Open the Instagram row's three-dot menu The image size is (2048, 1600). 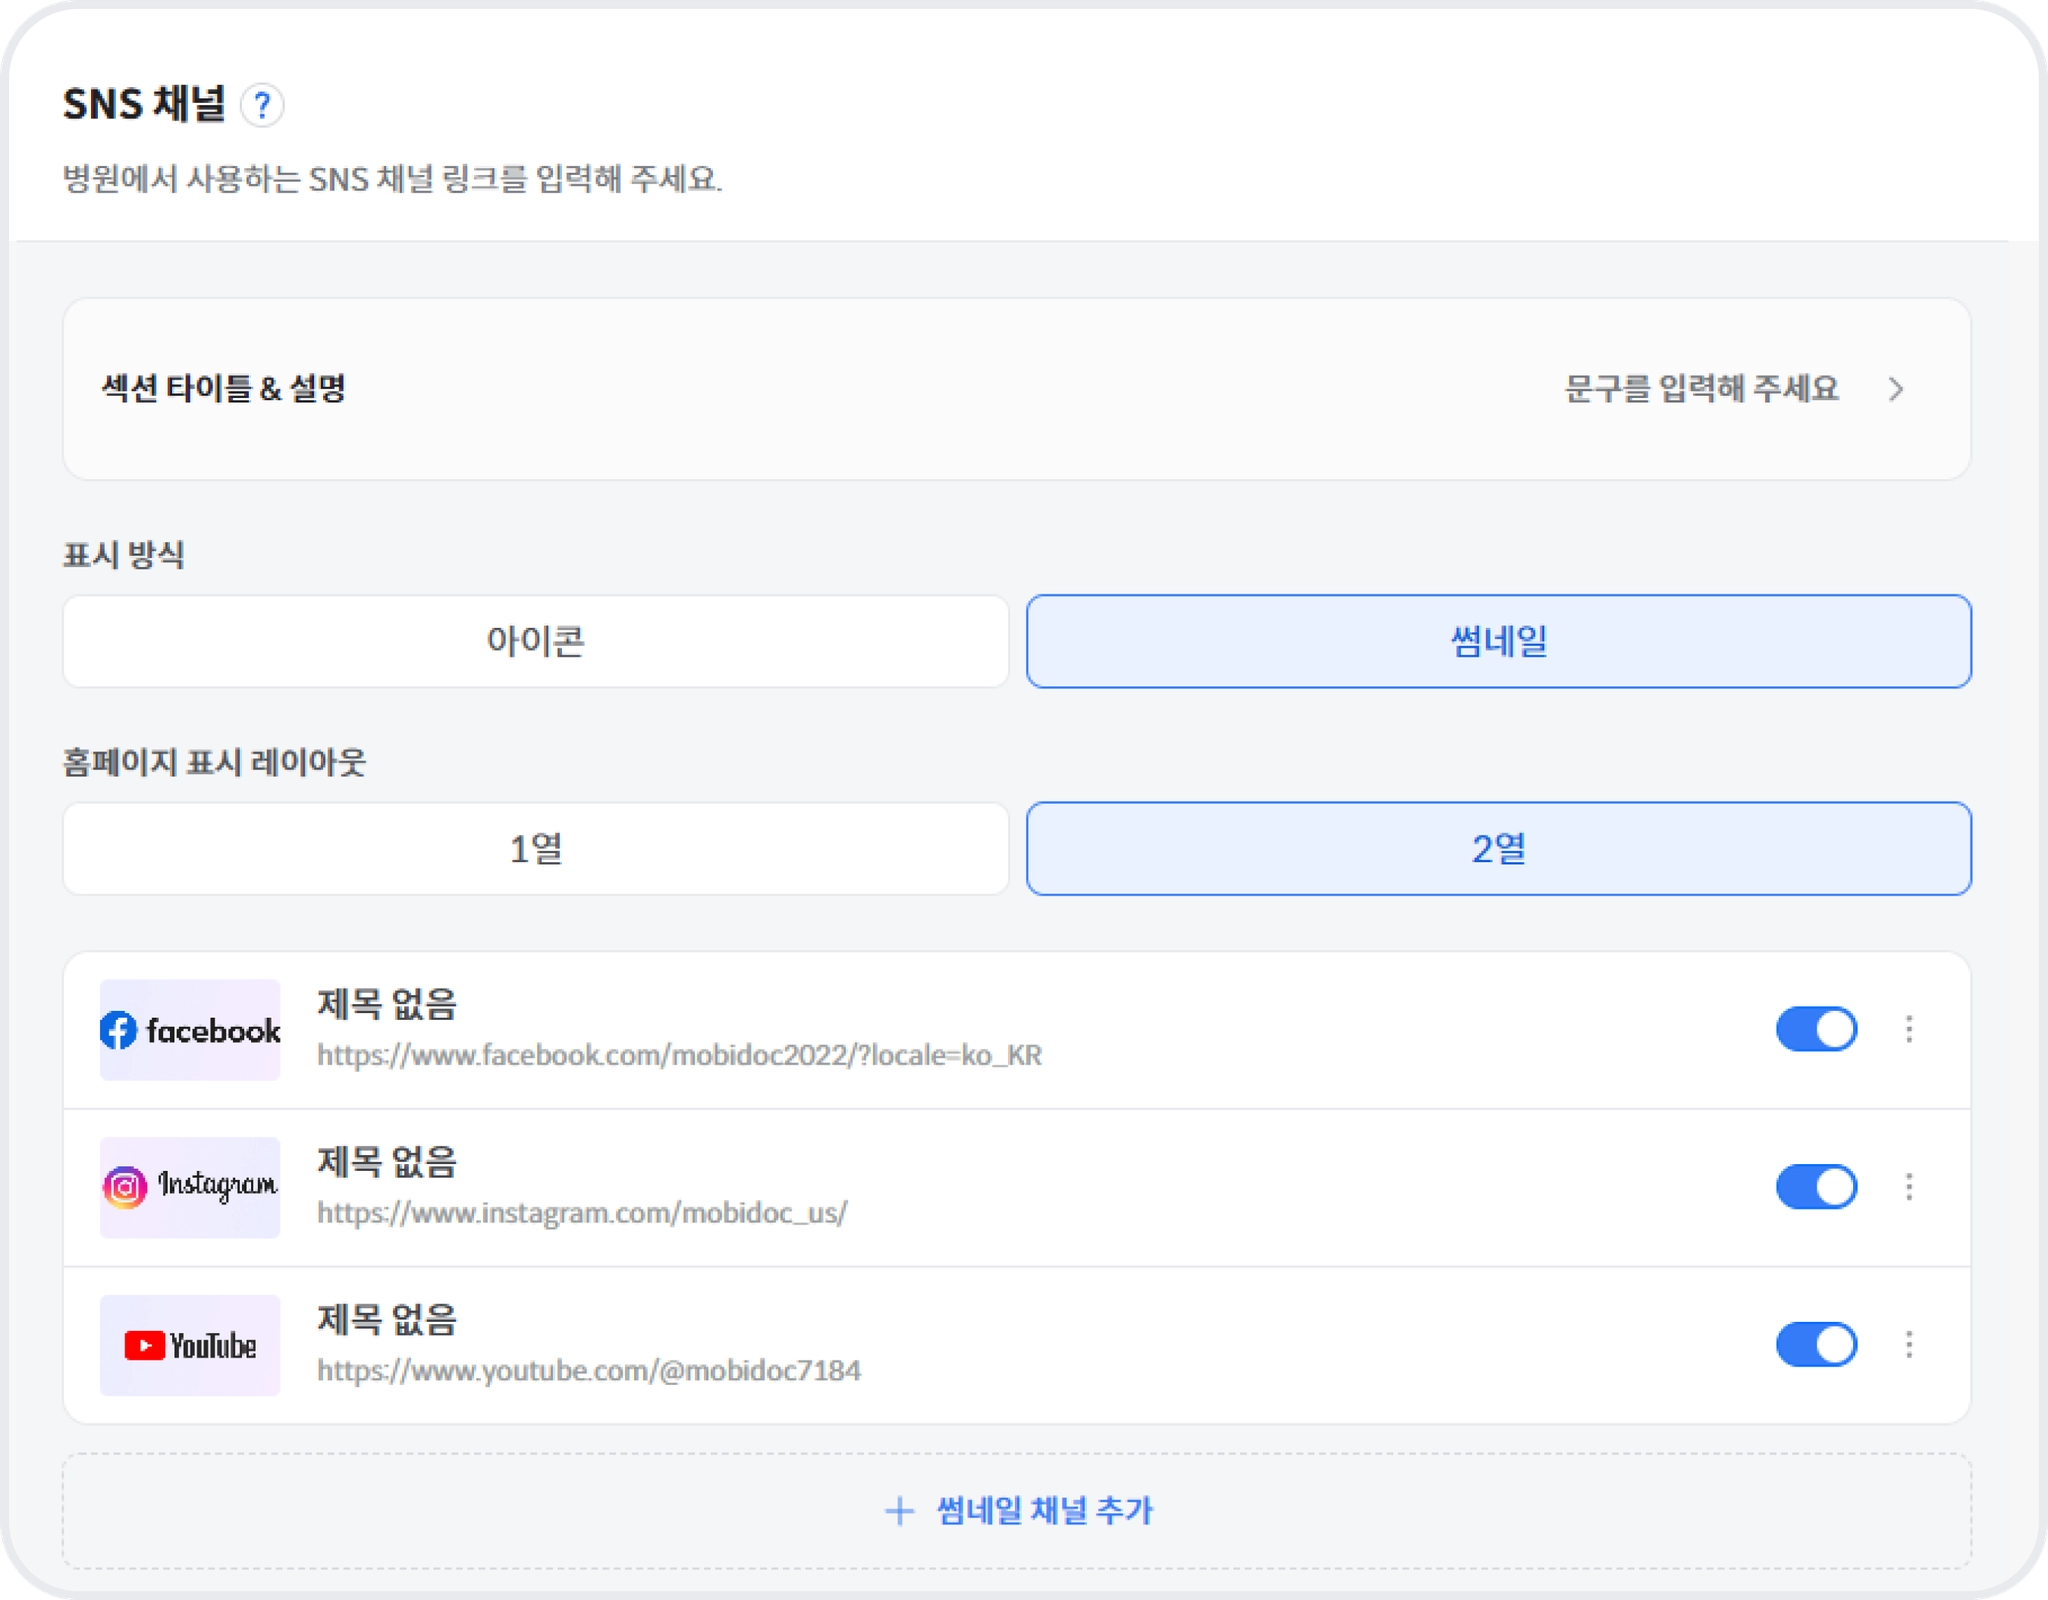(x=1908, y=1187)
